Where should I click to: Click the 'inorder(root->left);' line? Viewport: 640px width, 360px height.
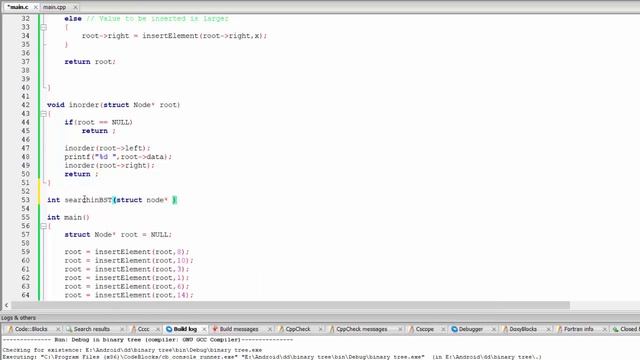[x=107, y=148]
